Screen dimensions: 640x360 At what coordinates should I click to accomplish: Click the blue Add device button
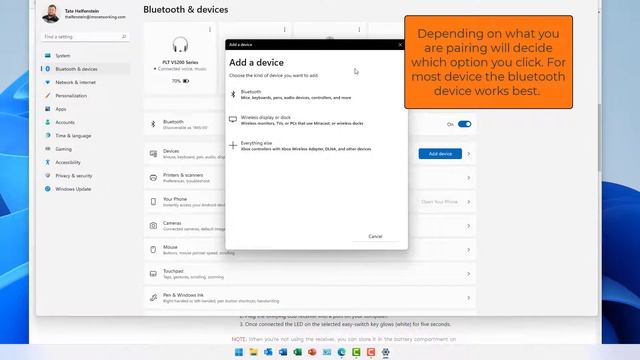click(440, 154)
